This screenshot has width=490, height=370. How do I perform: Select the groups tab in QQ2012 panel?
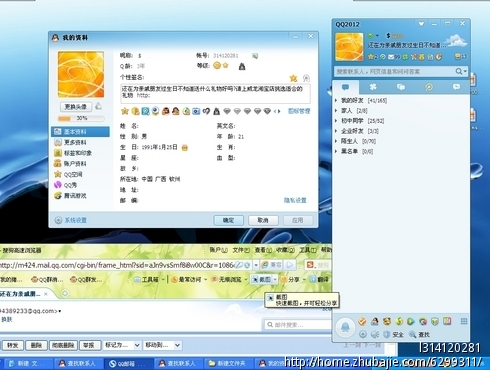click(401, 87)
